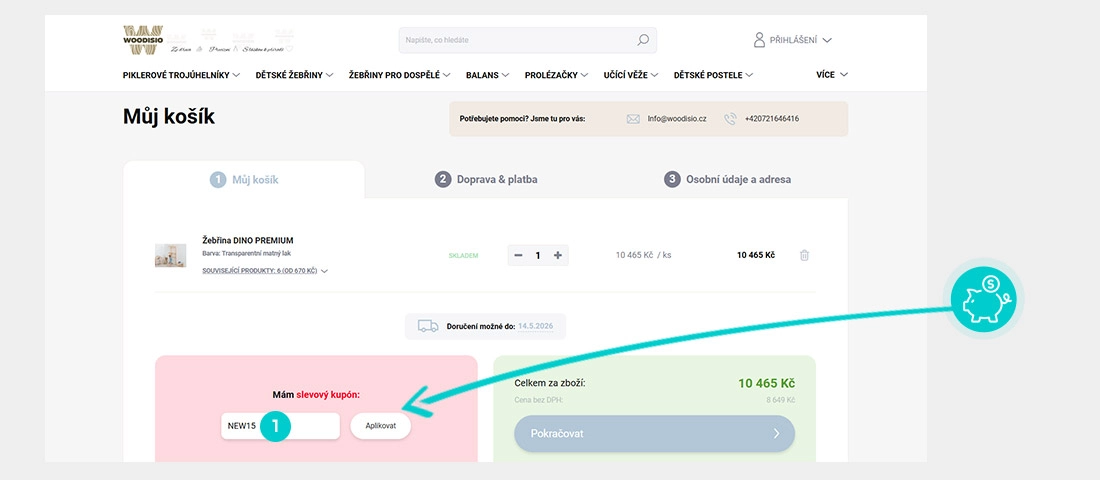1100x480 pixels.
Task: Click the user account icon
Action: 759,40
